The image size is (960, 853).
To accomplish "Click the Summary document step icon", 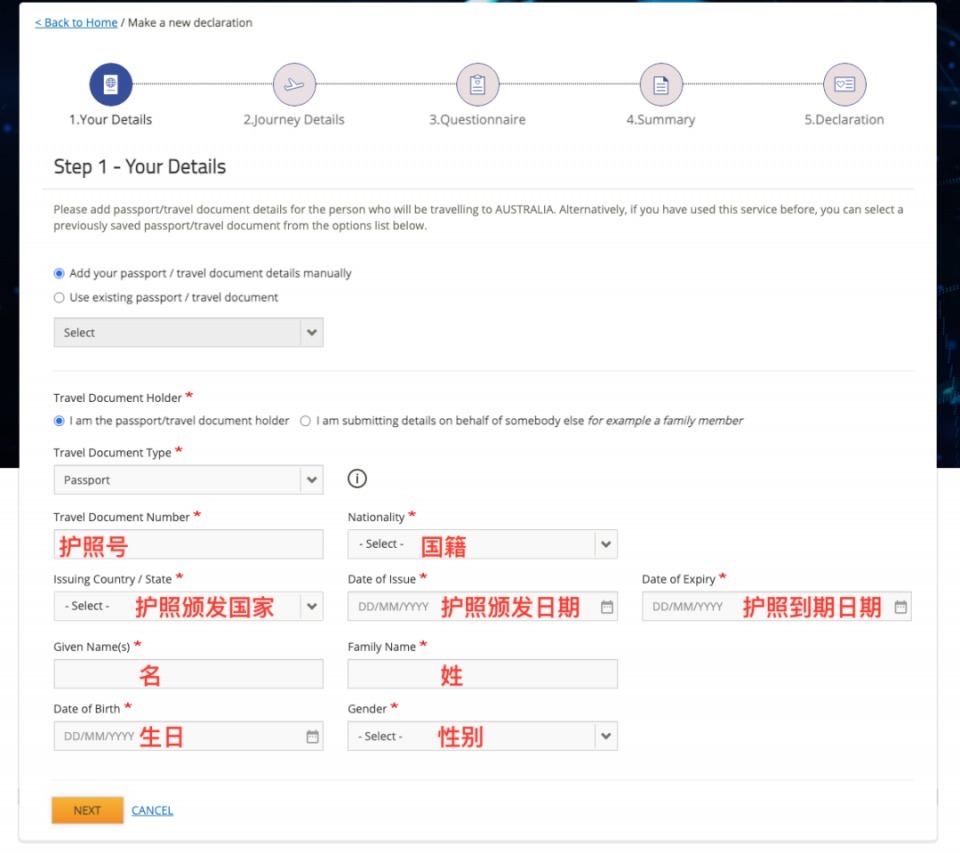I will (661, 85).
